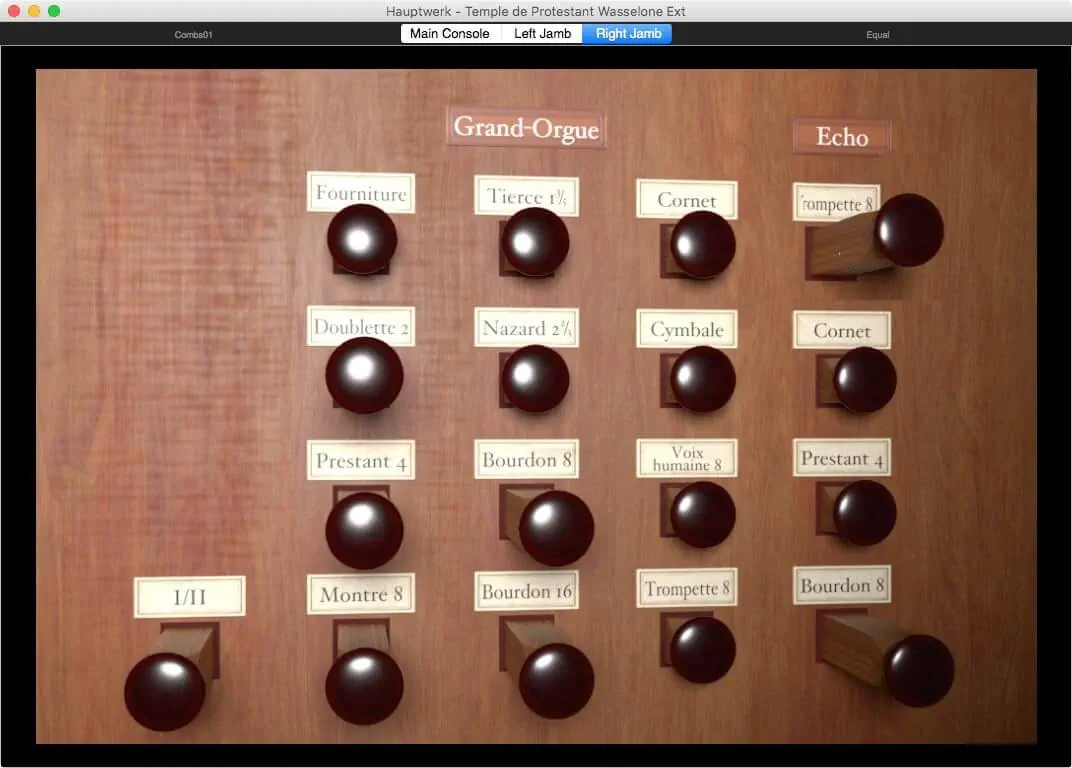The image size is (1072, 768).
Task: Push in the Echo Trompette 8 stop
Action: (908, 230)
